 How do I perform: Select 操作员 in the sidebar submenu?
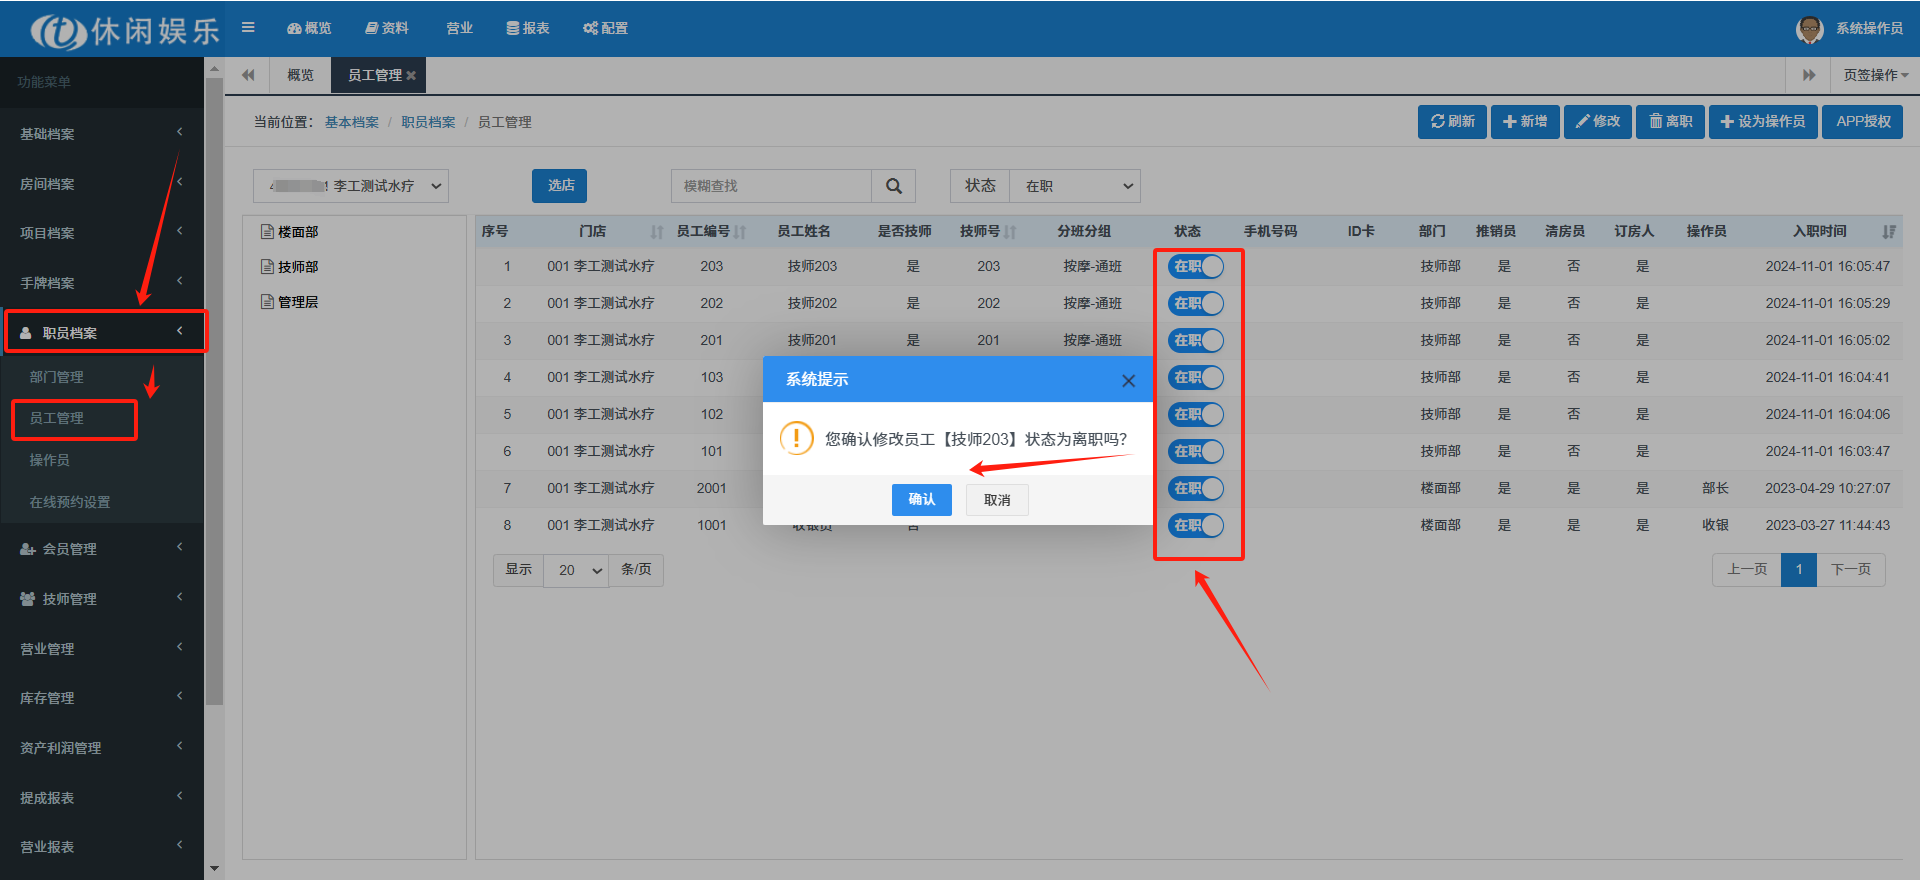[50, 460]
